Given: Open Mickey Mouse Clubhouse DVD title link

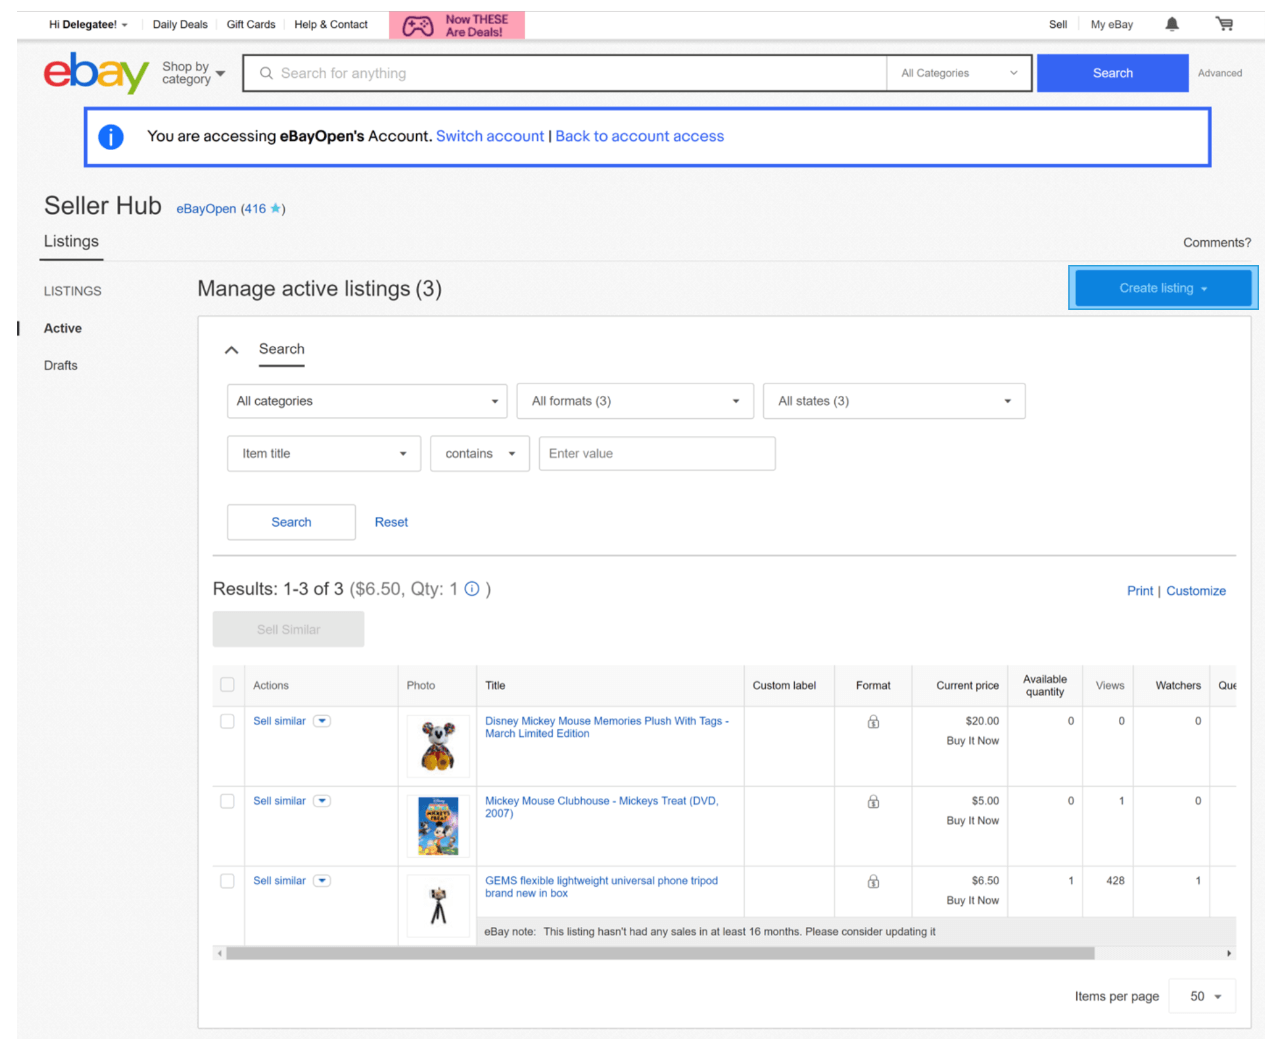Looking at the screenshot, I should point(602,807).
